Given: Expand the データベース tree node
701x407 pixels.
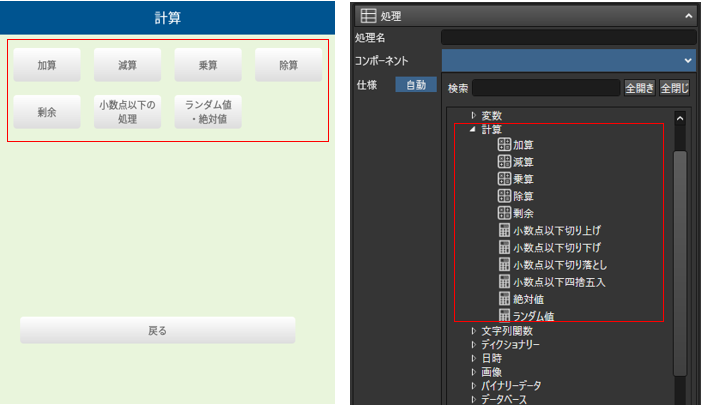Looking at the screenshot, I should click(473, 399).
